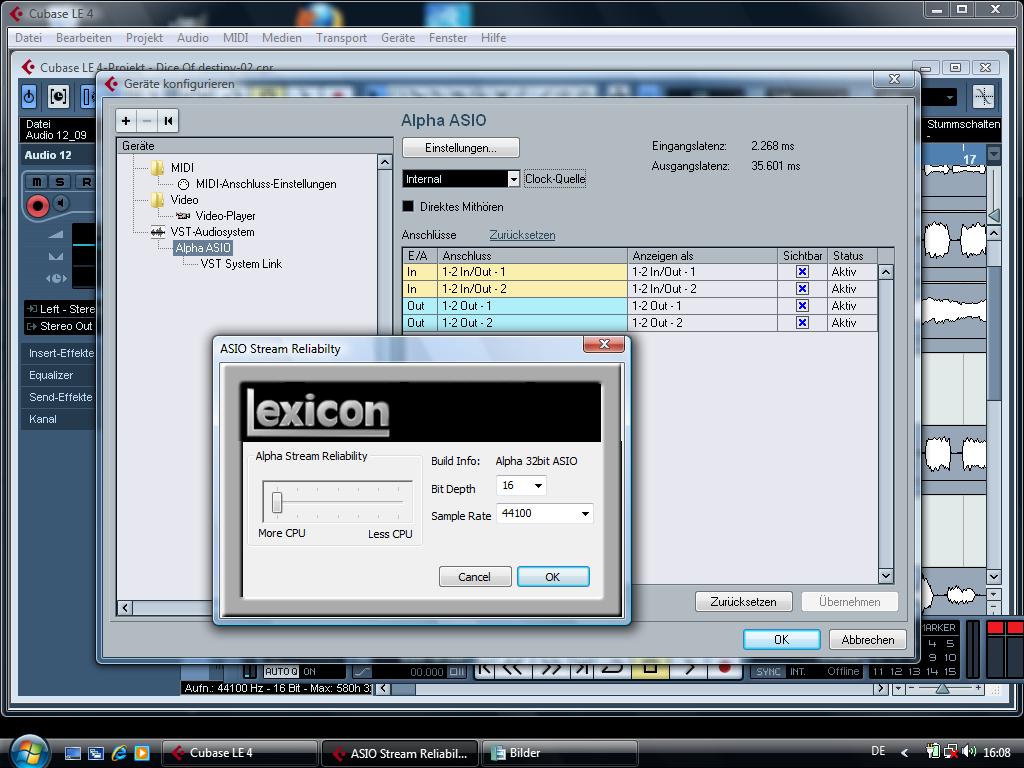Expand the Kanal inspector section

tap(59, 419)
